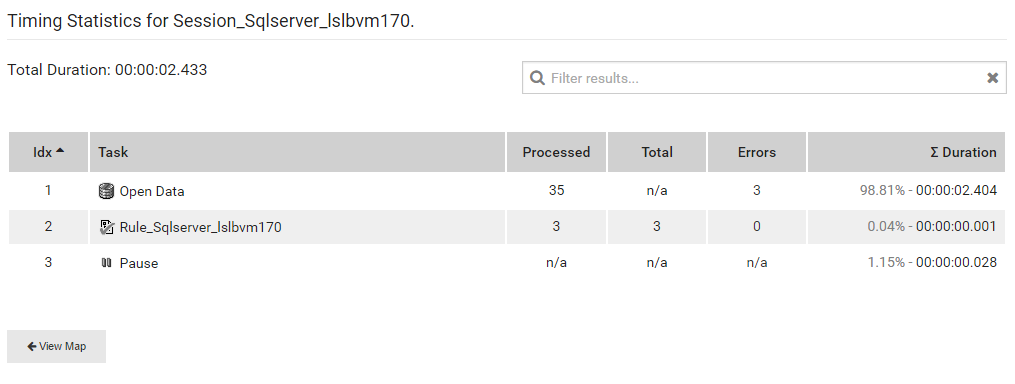The height and width of the screenshot is (384, 1015).
Task: Click the Idx sort arrow
Action: 60,150
